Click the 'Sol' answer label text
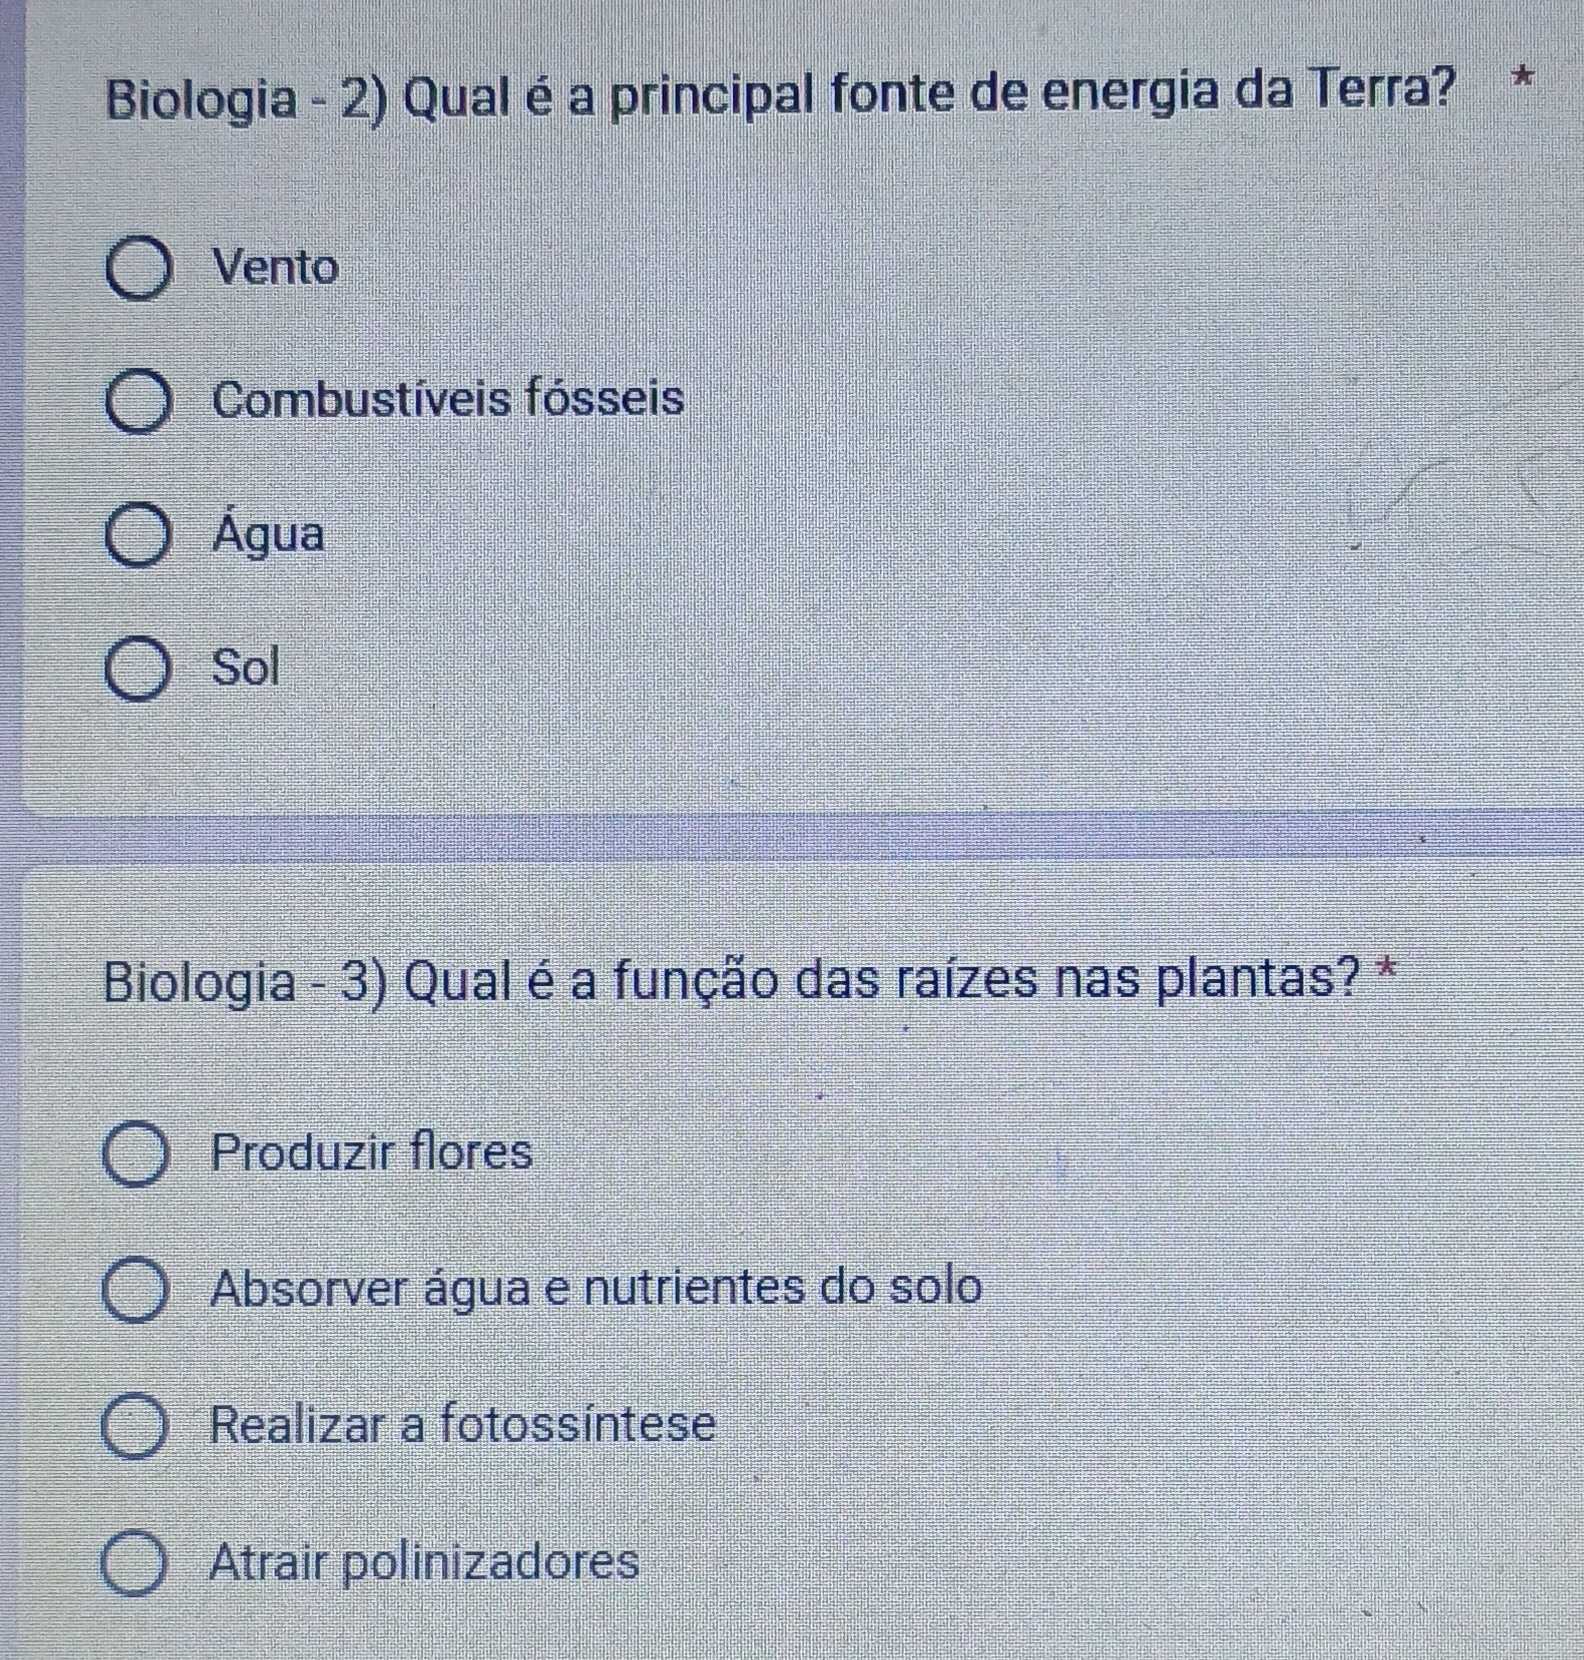 246,667
